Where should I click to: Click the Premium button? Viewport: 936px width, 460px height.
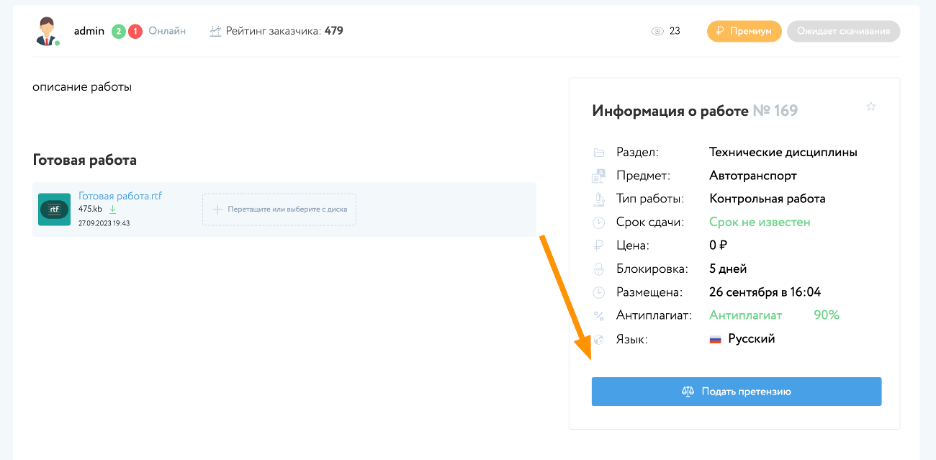click(x=744, y=31)
